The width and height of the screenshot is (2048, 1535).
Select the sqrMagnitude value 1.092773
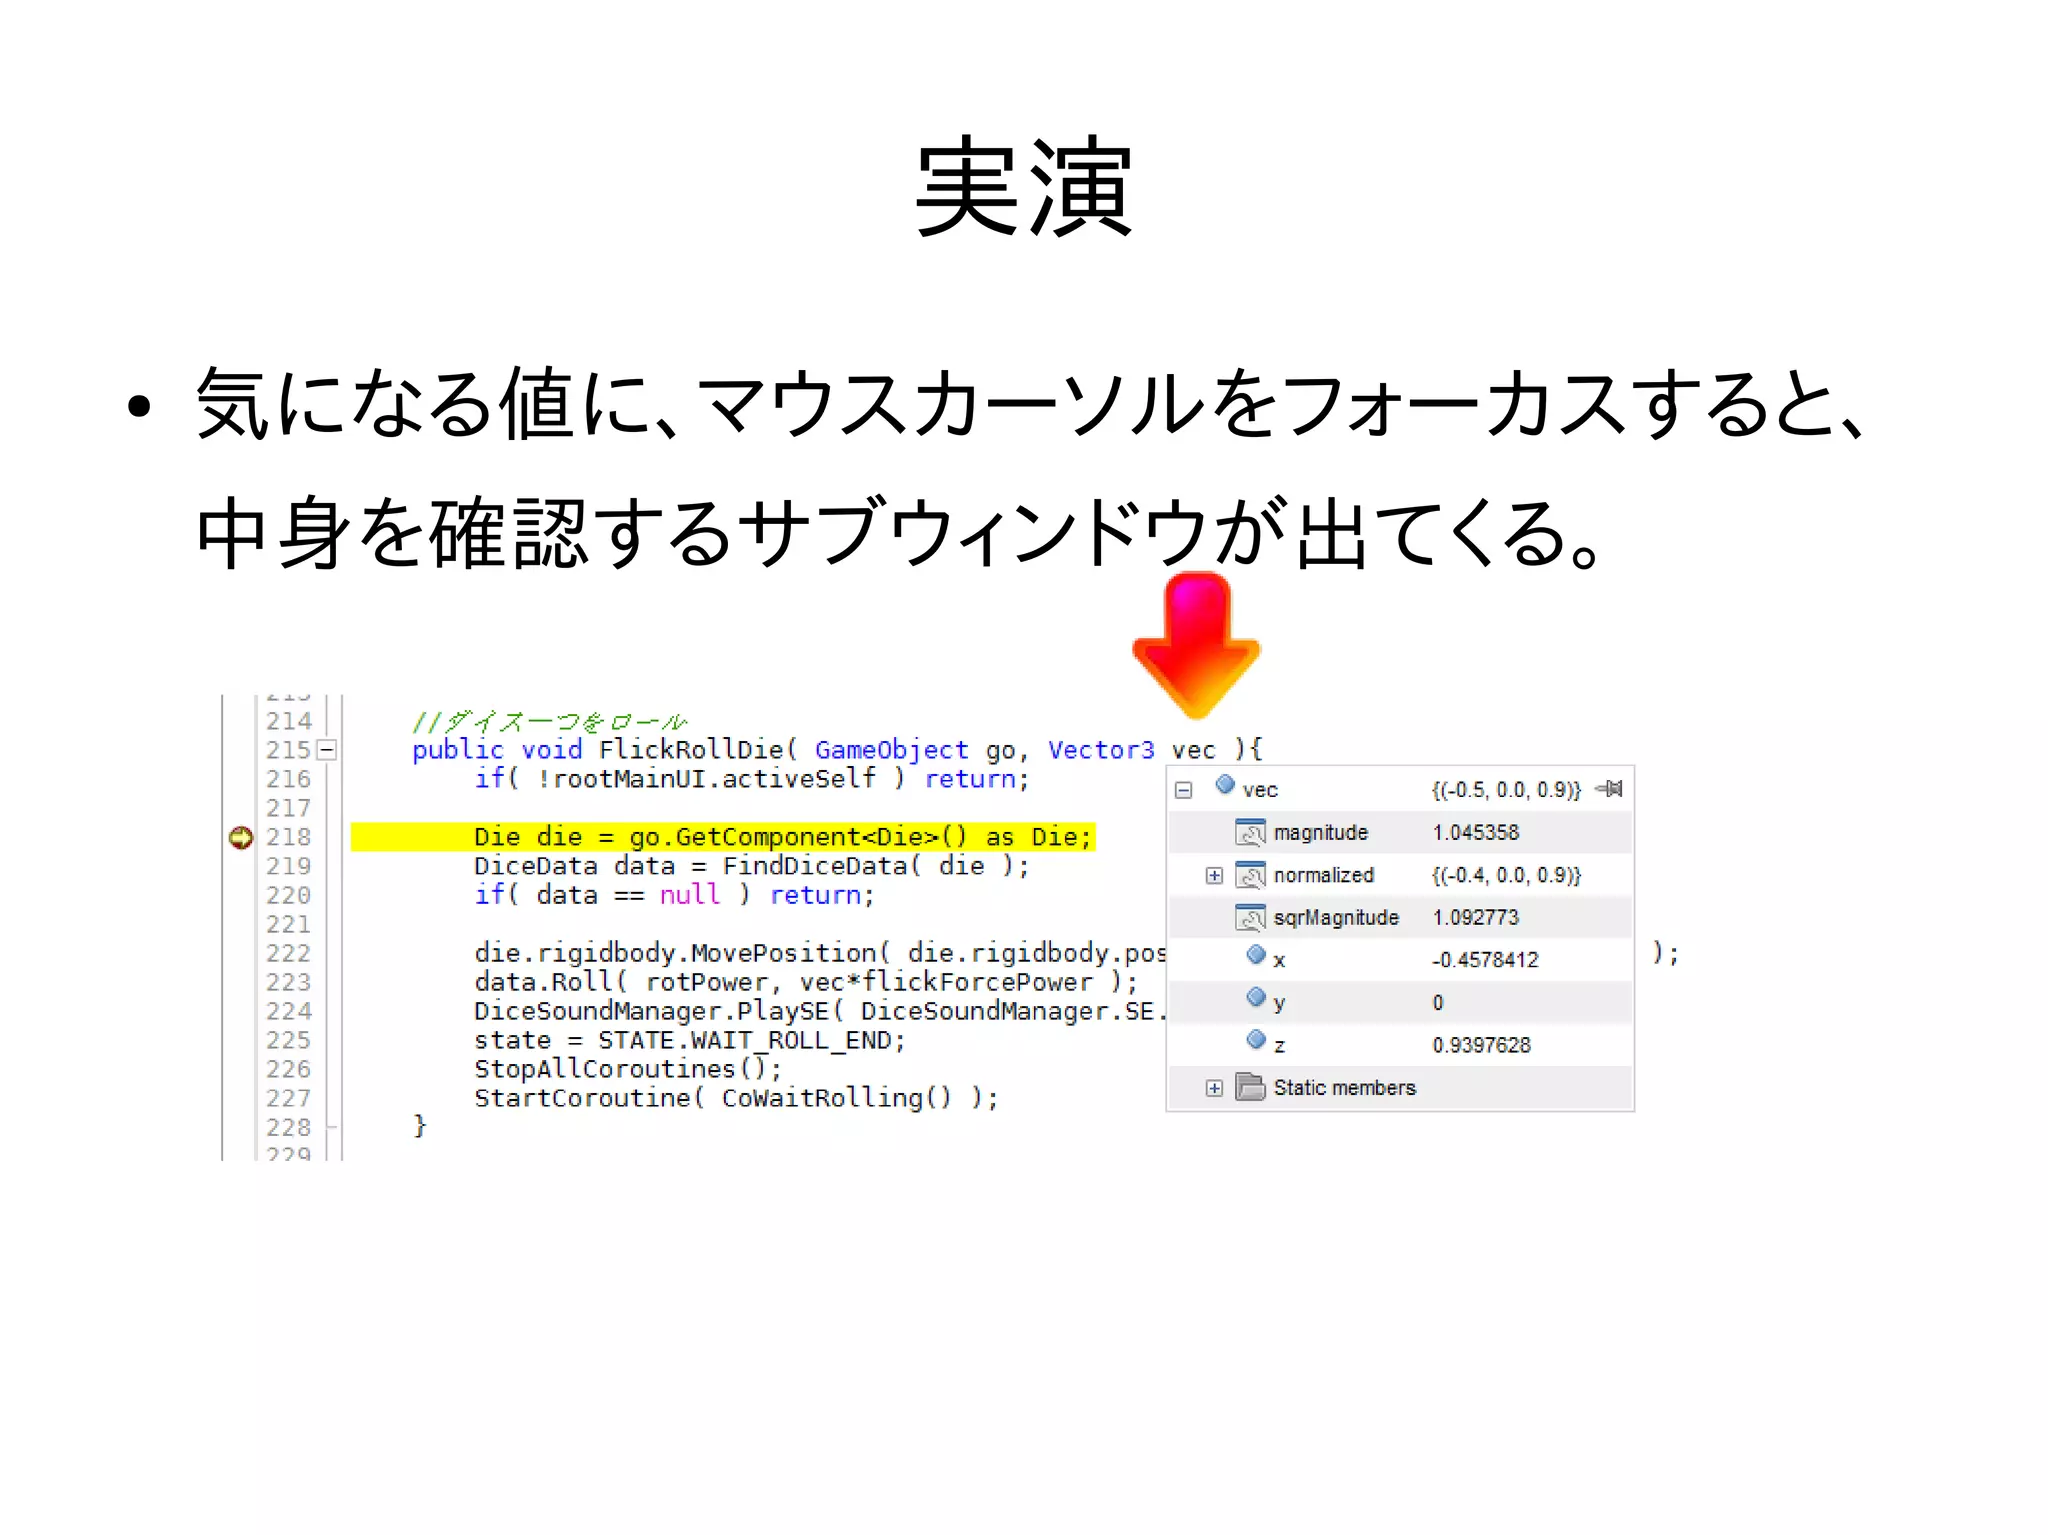pyautogui.click(x=1475, y=918)
